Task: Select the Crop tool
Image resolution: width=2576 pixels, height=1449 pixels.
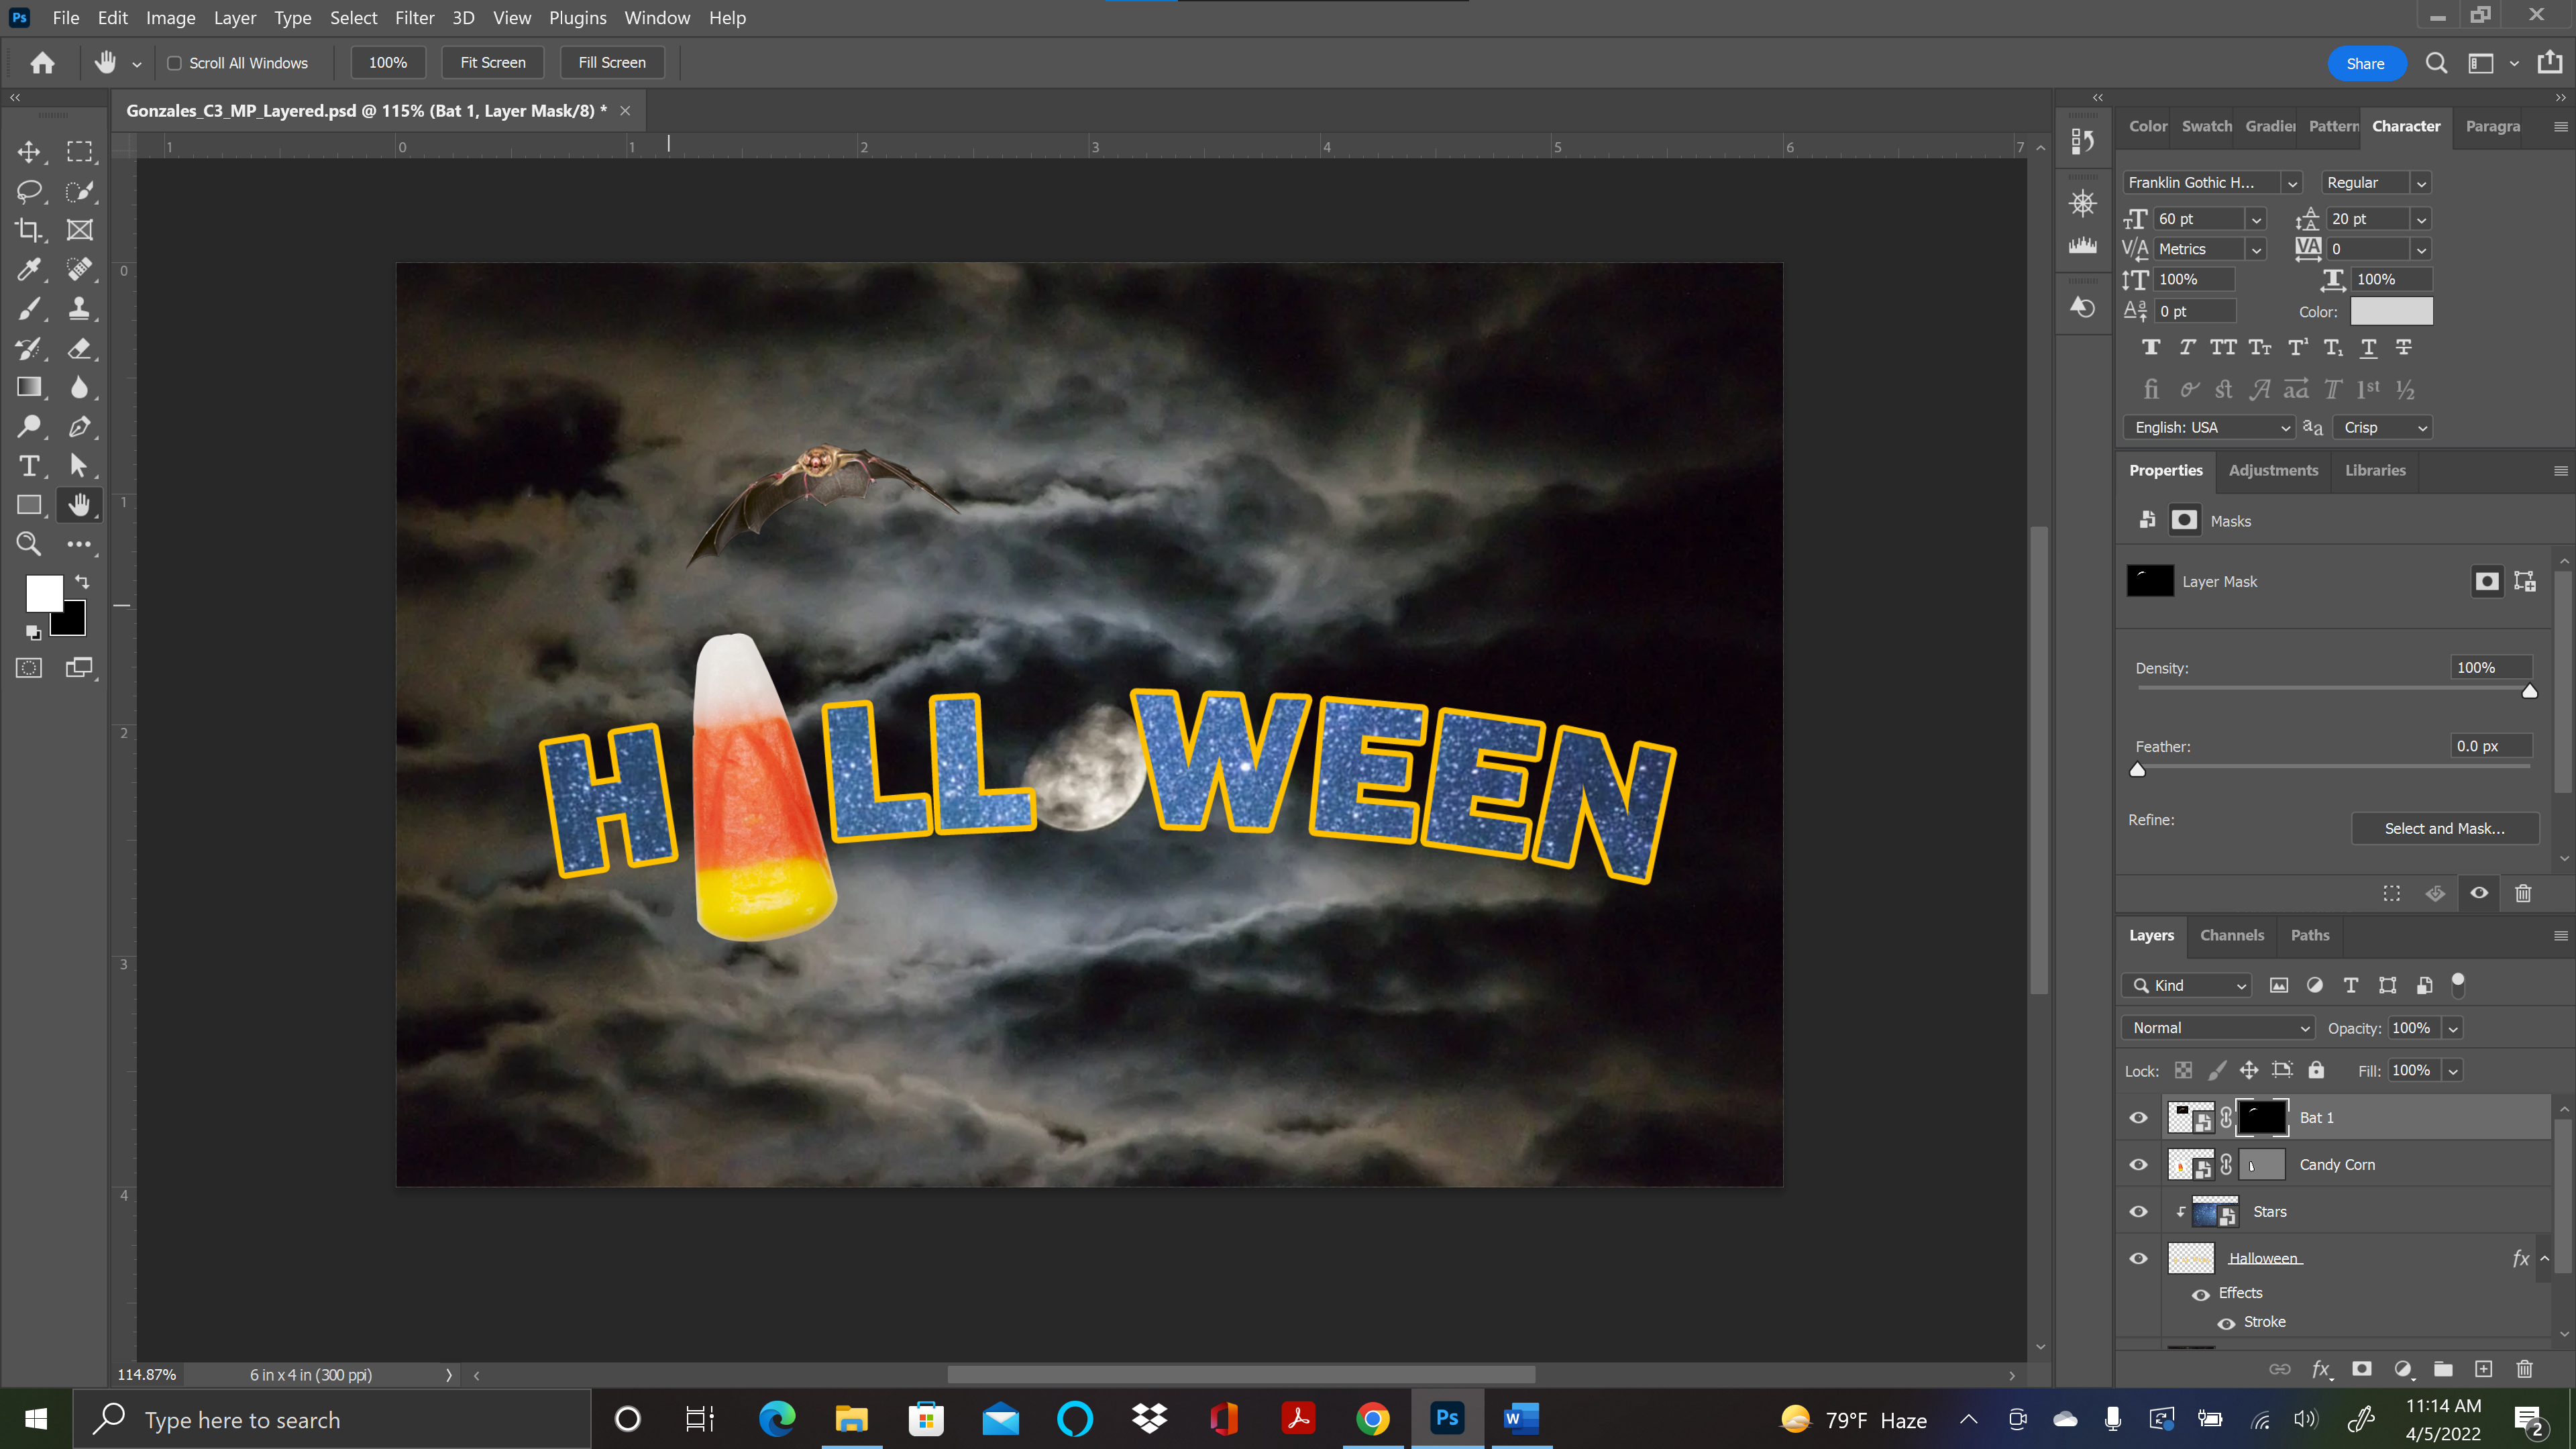Action: pyautogui.click(x=29, y=230)
